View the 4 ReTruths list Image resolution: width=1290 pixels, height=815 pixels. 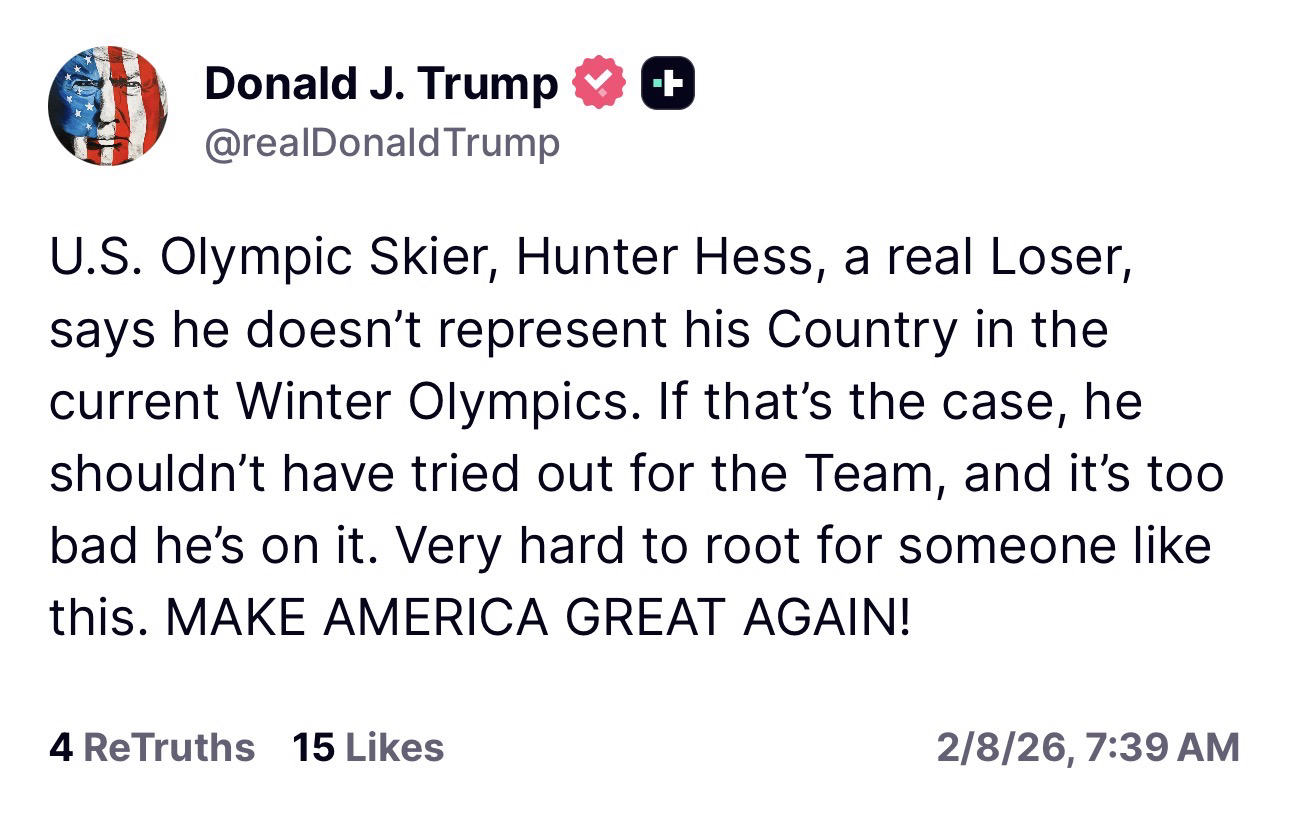(152, 747)
